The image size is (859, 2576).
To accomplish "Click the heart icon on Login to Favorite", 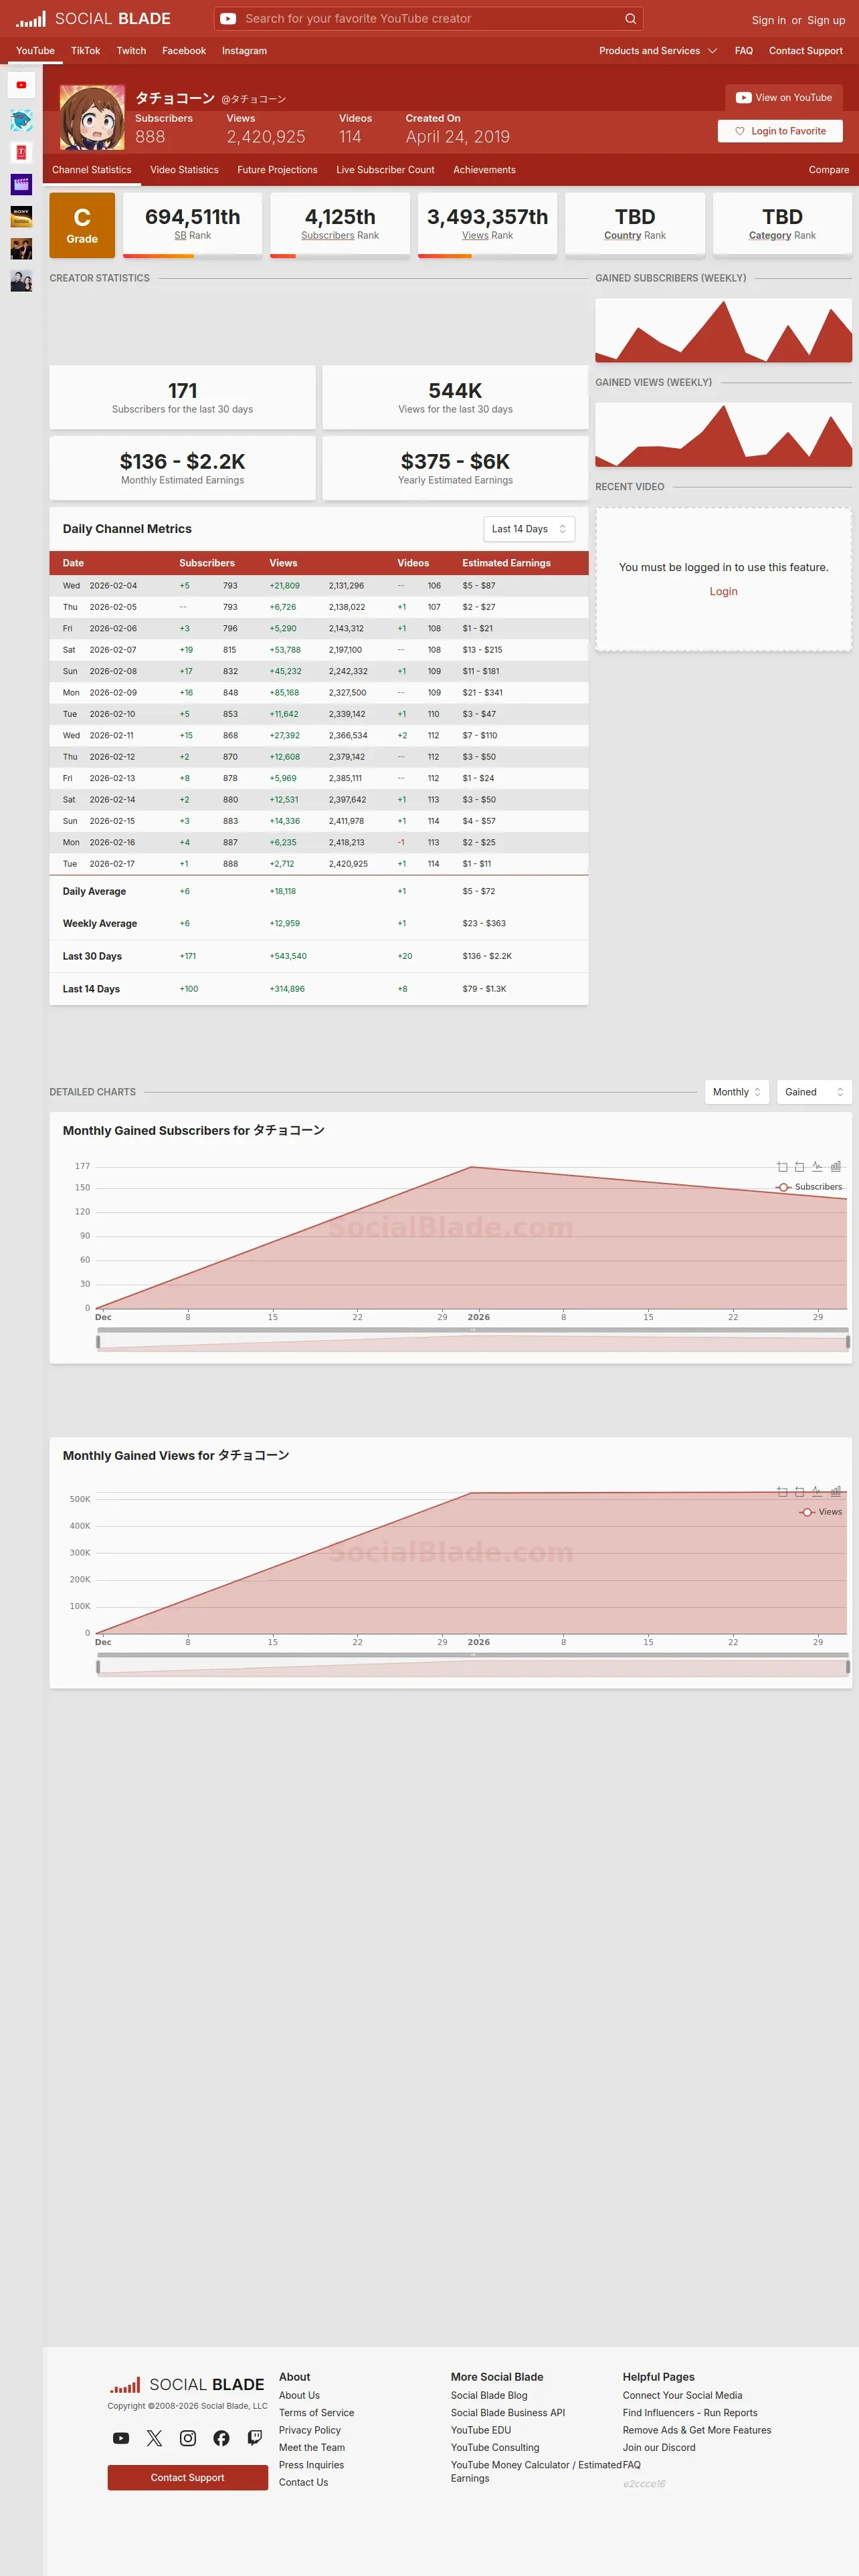I will point(740,131).
